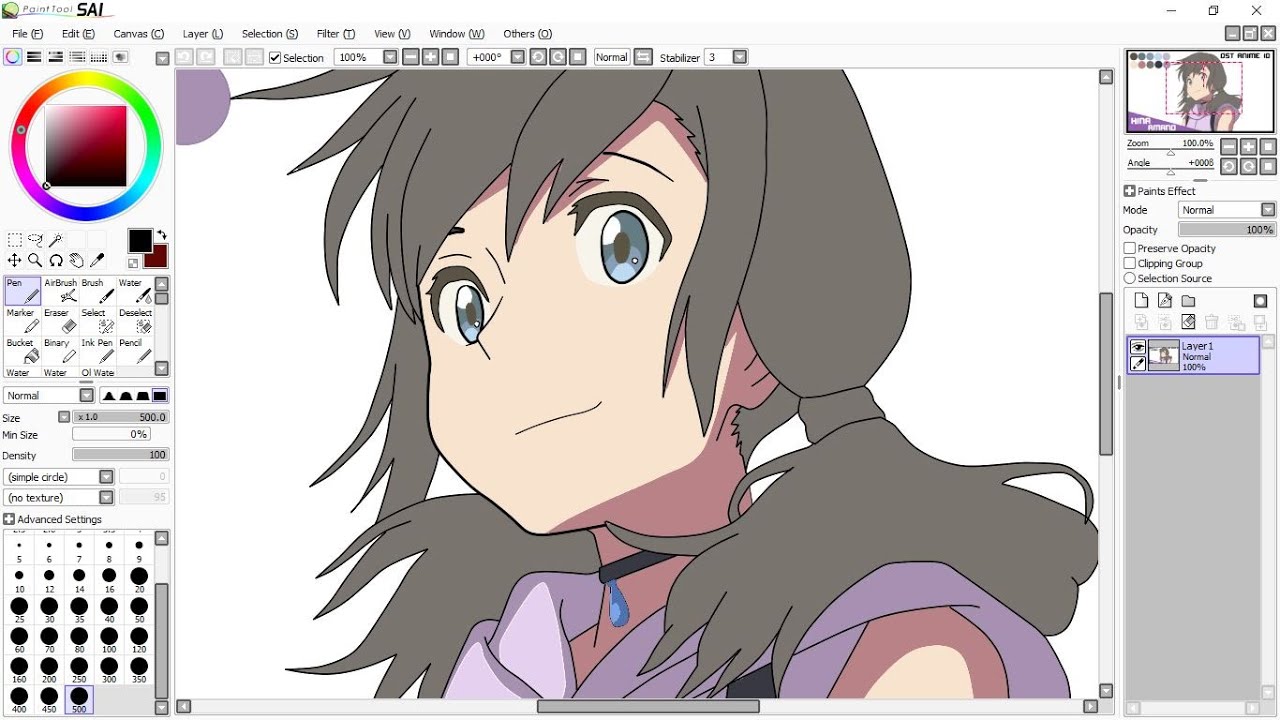Flip the canvas view horizontally
This screenshot has height=720, width=1280.
[643, 57]
